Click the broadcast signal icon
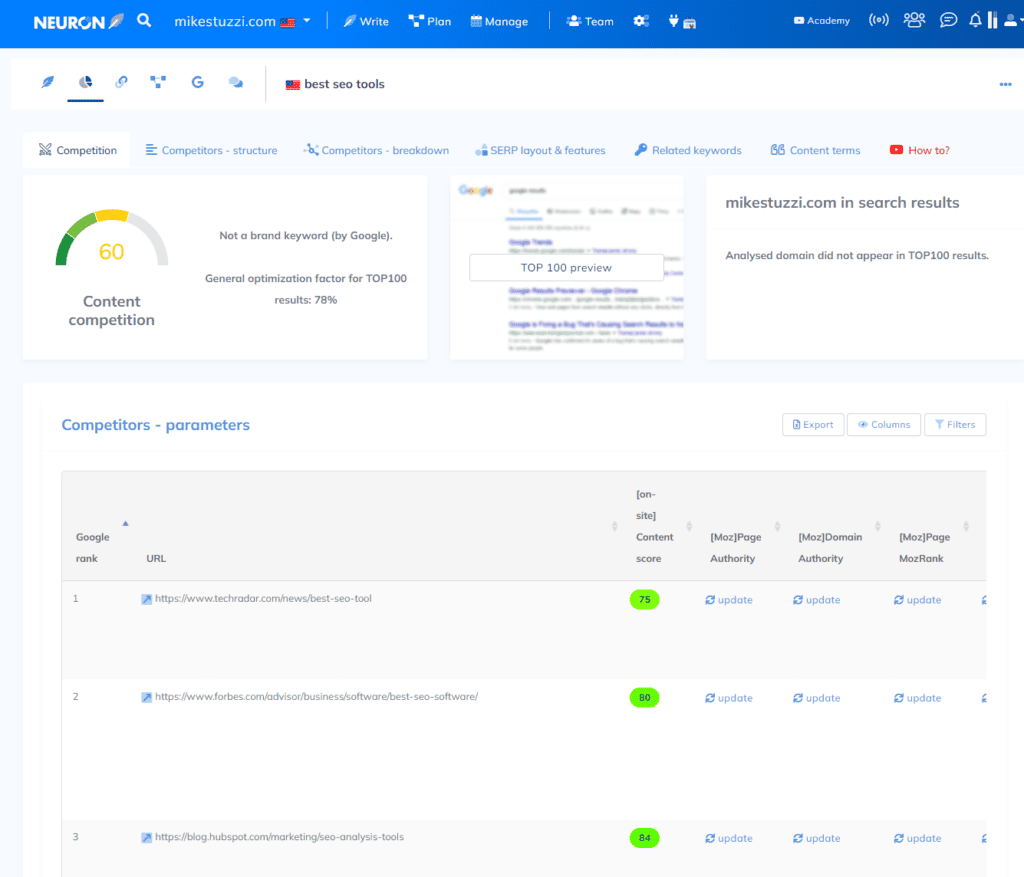 (879, 20)
